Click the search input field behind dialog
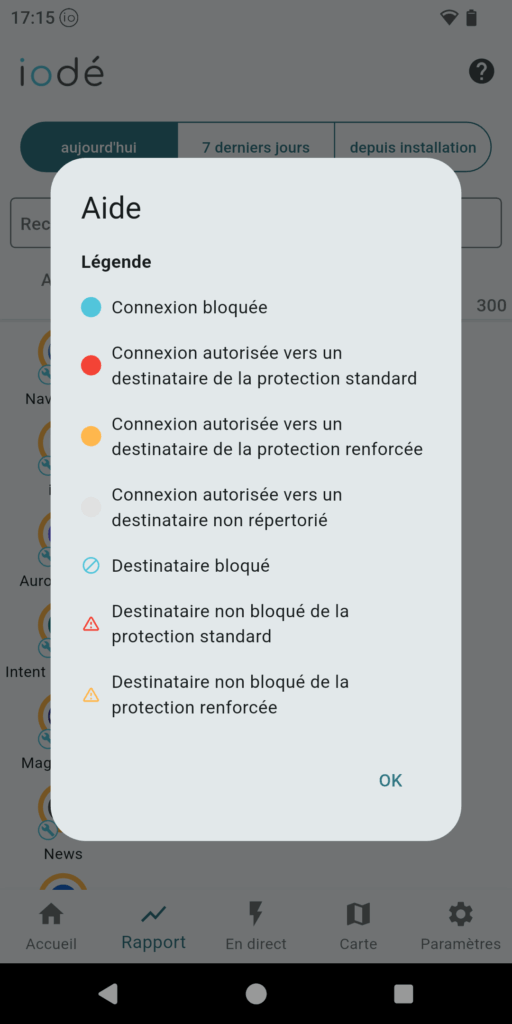 click(256, 223)
